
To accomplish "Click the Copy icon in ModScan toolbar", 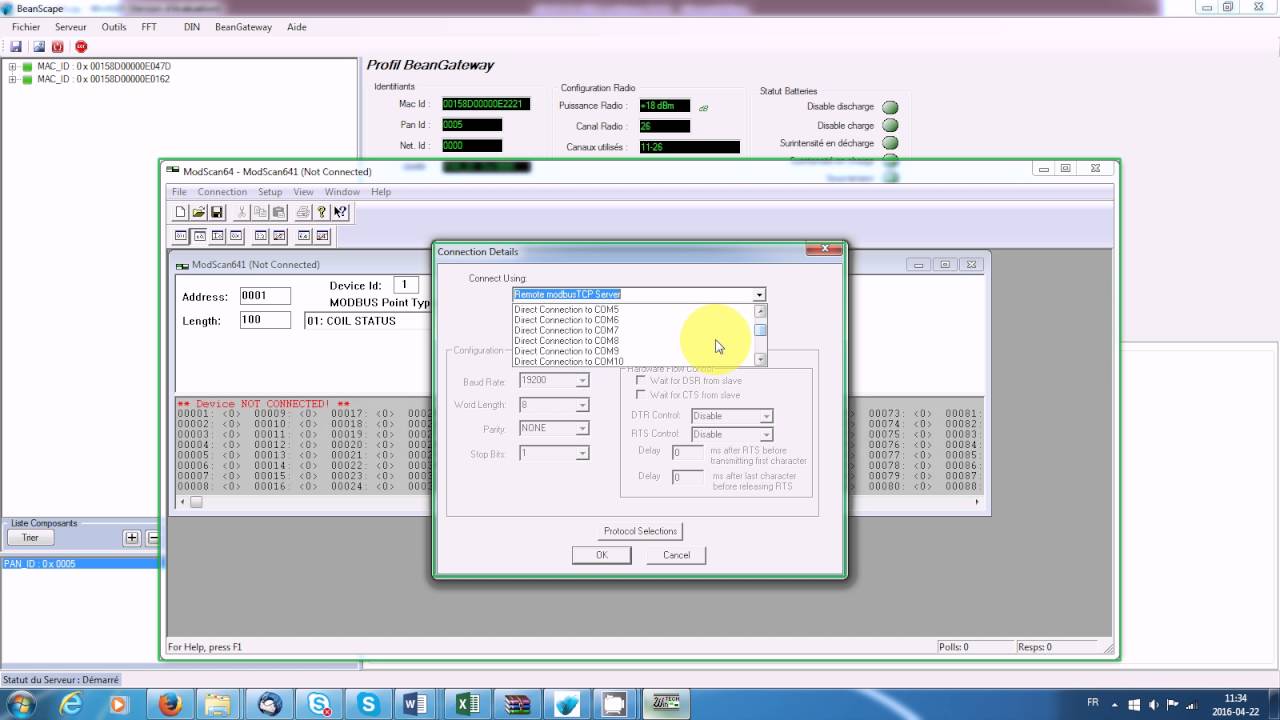I will (260, 212).
